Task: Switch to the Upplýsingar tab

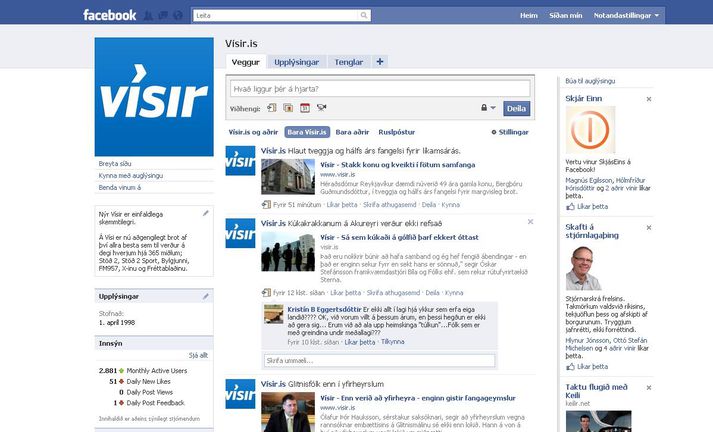Action: (296, 62)
